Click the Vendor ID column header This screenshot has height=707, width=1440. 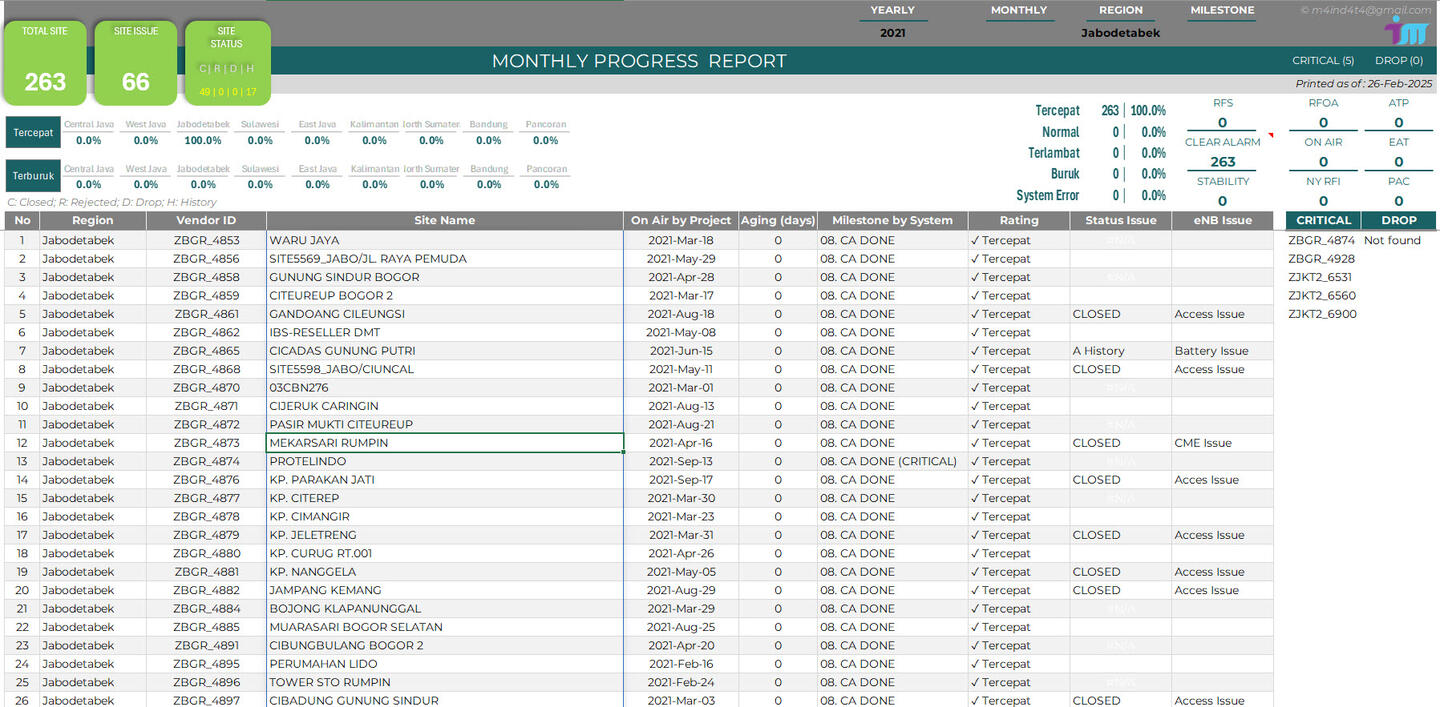click(206, 220)
